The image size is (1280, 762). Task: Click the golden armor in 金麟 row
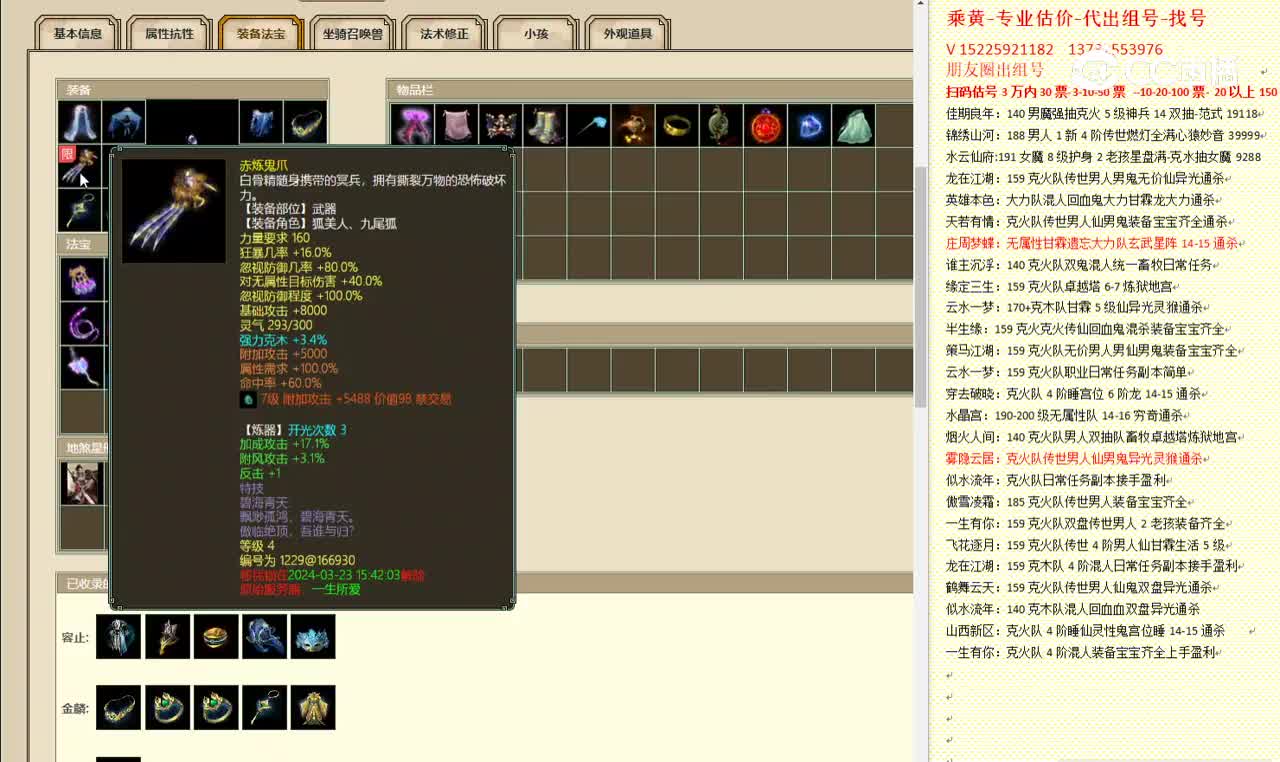point(313,707)
